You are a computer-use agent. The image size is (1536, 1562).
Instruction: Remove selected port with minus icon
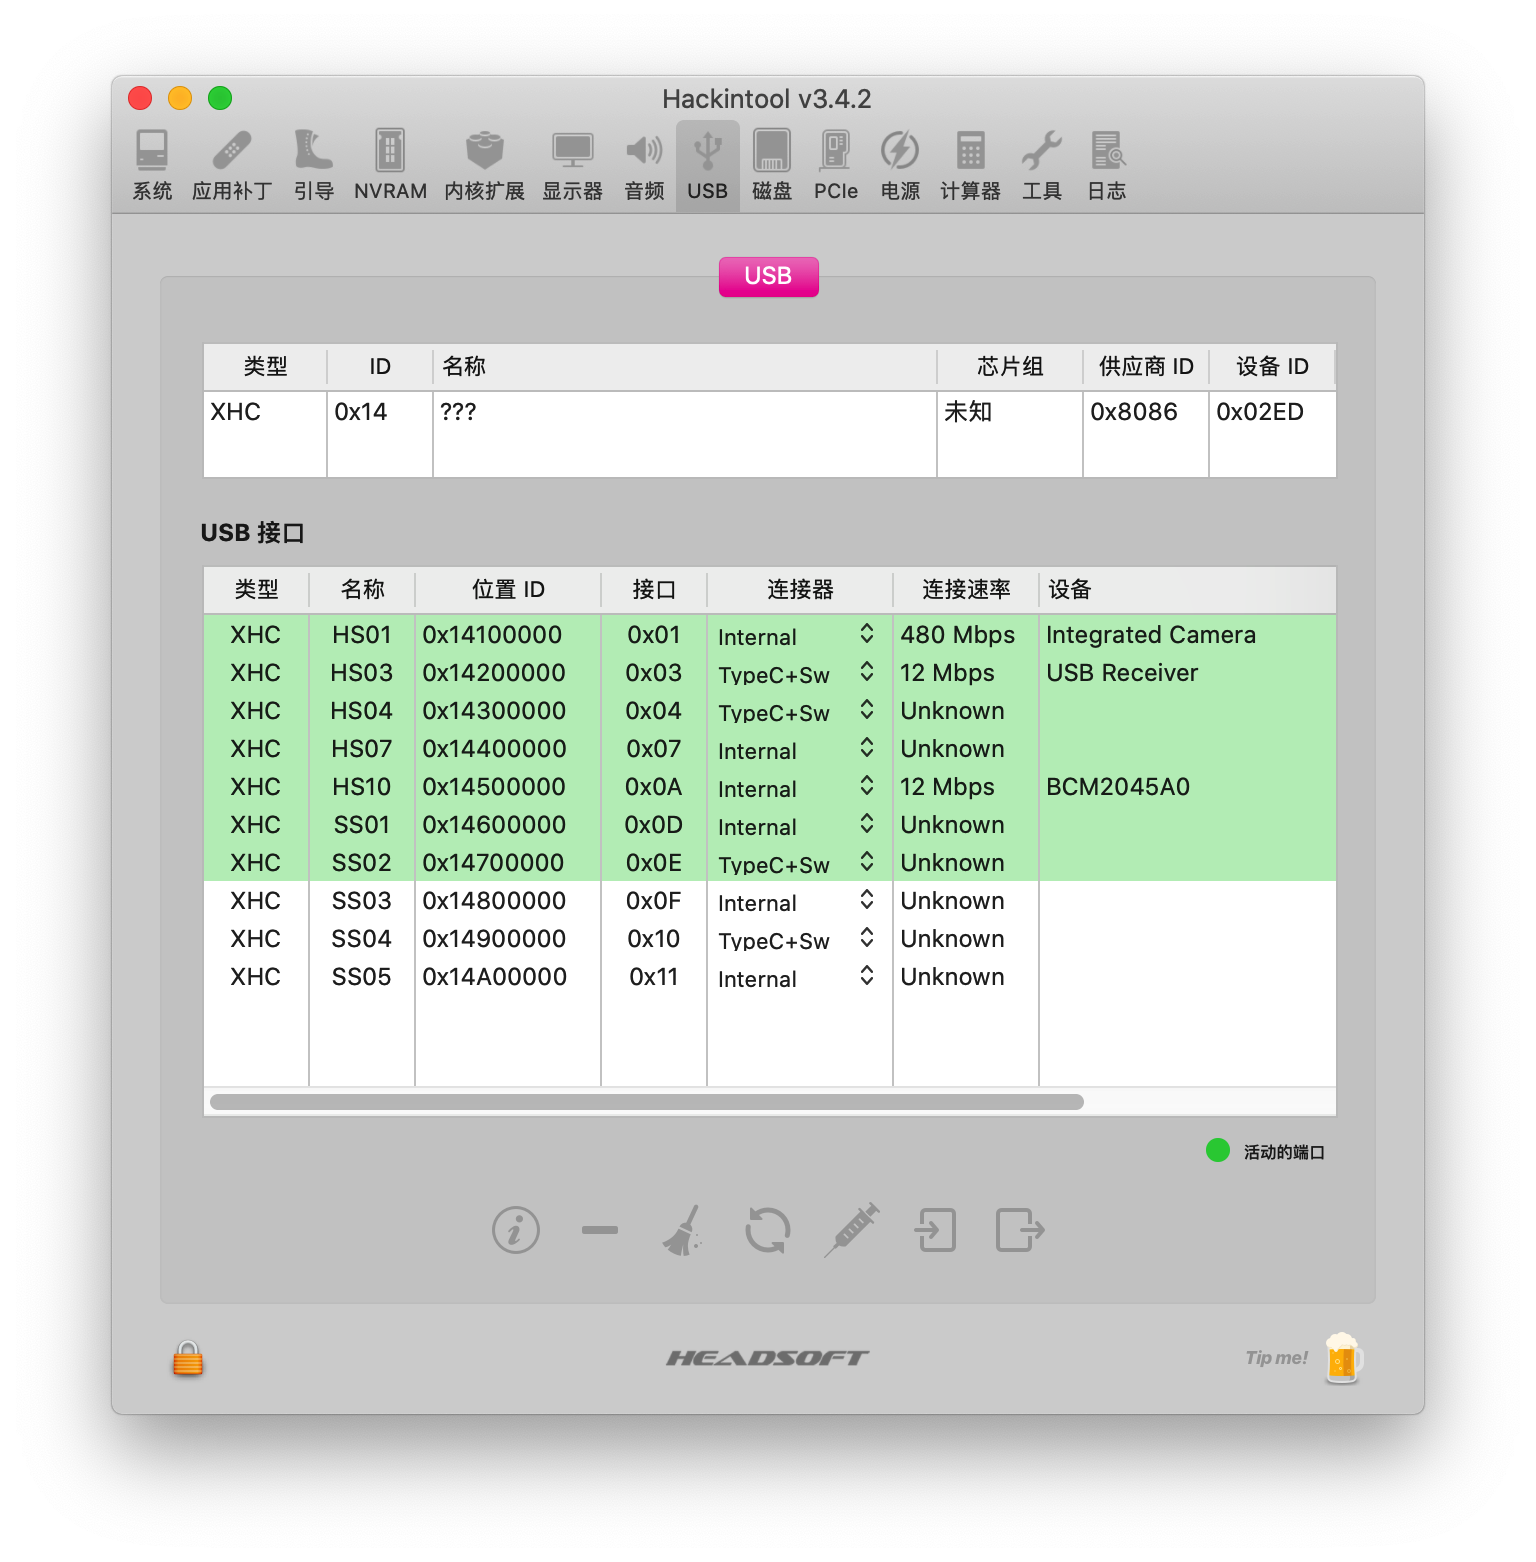click(600, 1230)
